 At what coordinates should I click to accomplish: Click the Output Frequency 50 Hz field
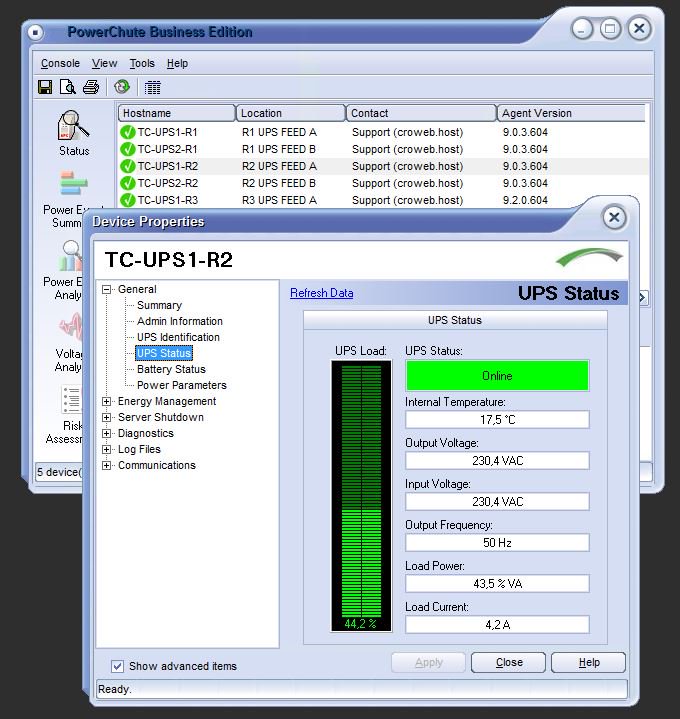click(x=497, y=542)
